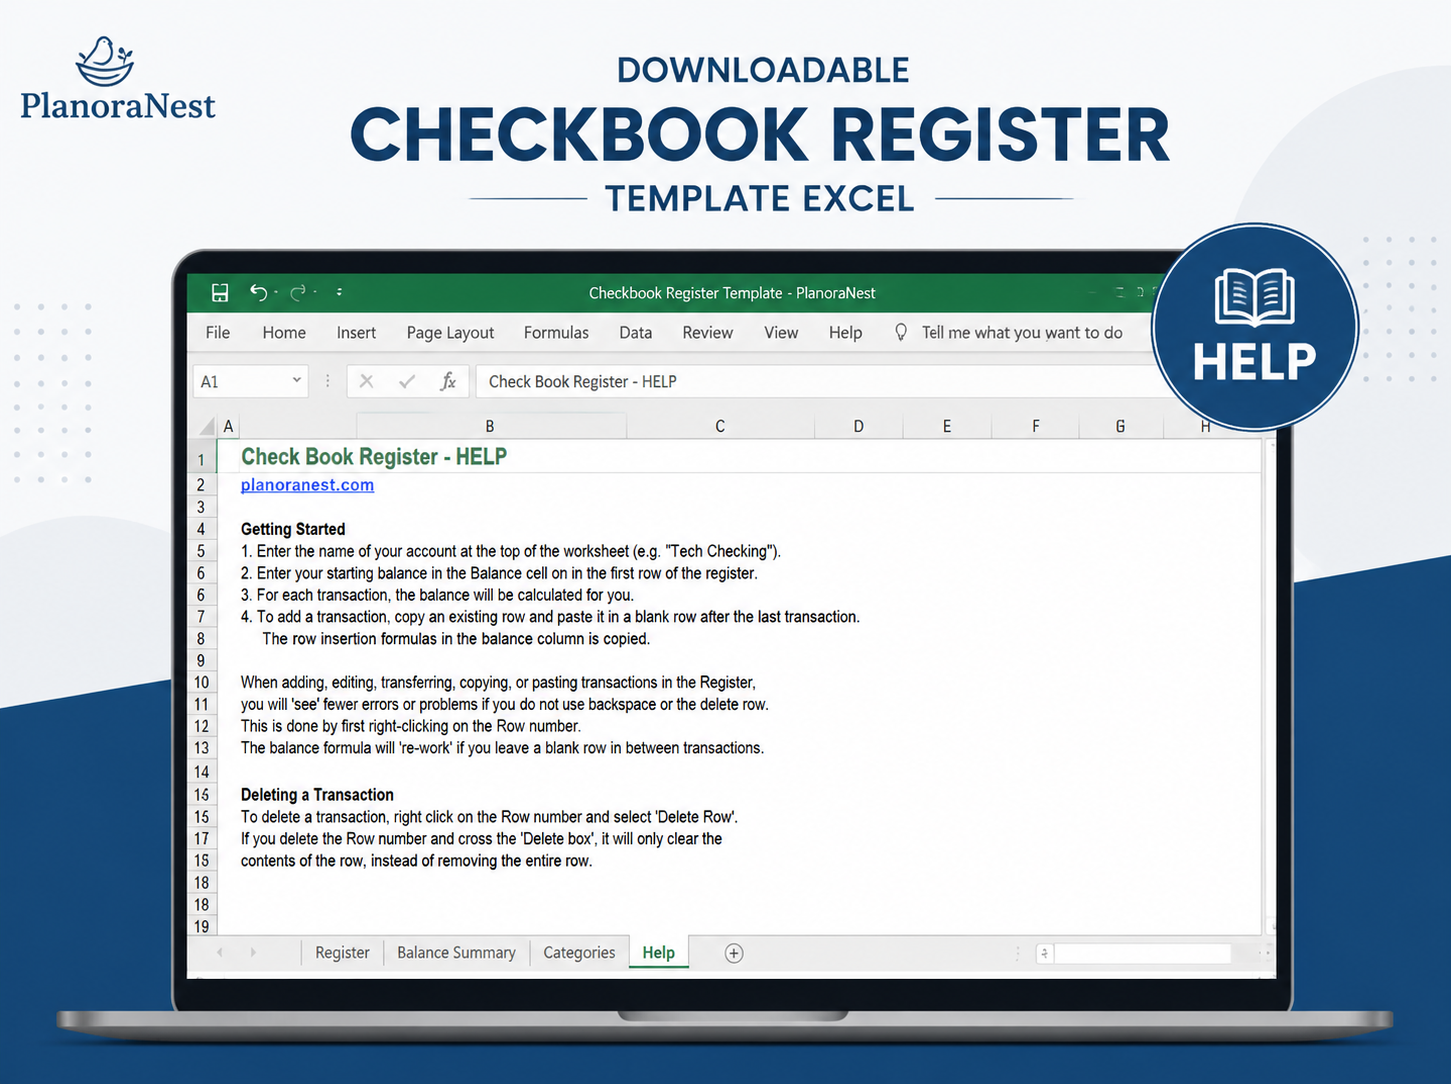1451x1084 pixels.
Task: Select the Help sheet tab
Action: click(x=658, y=953)
